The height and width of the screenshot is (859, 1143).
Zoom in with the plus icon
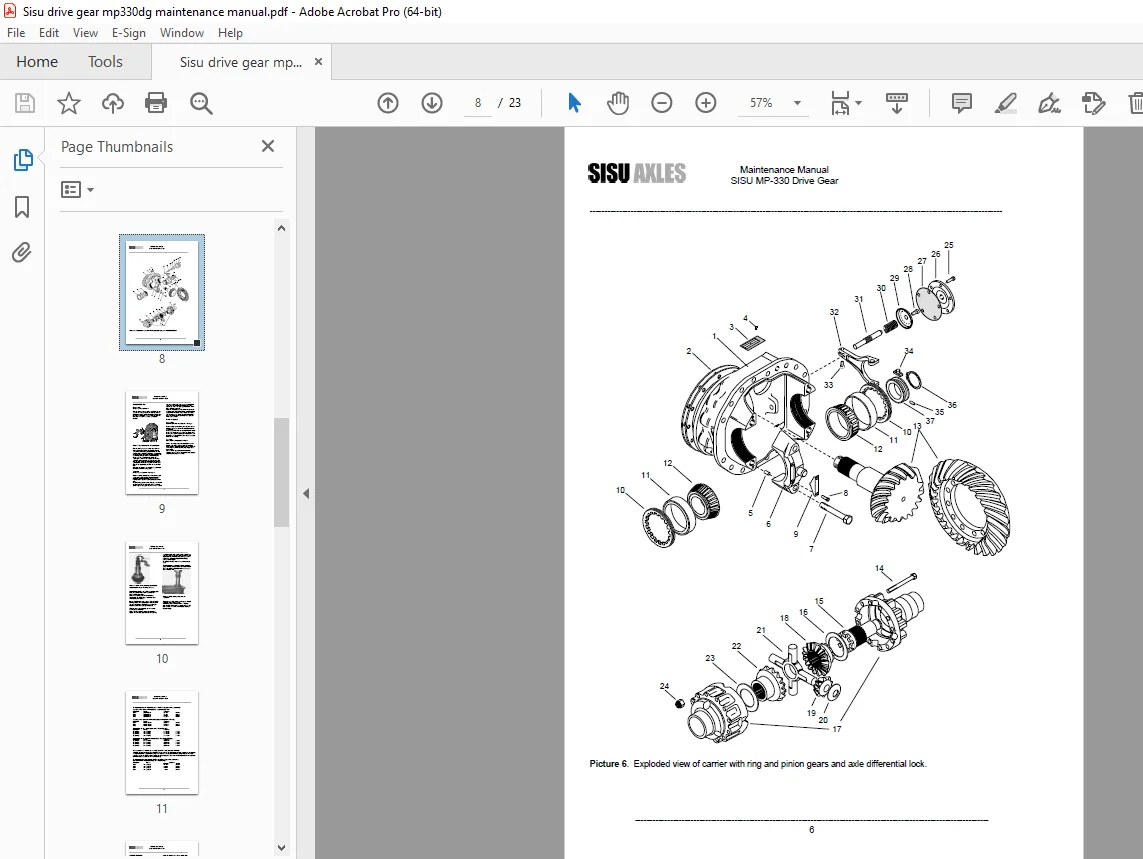(x=706, y=103)
